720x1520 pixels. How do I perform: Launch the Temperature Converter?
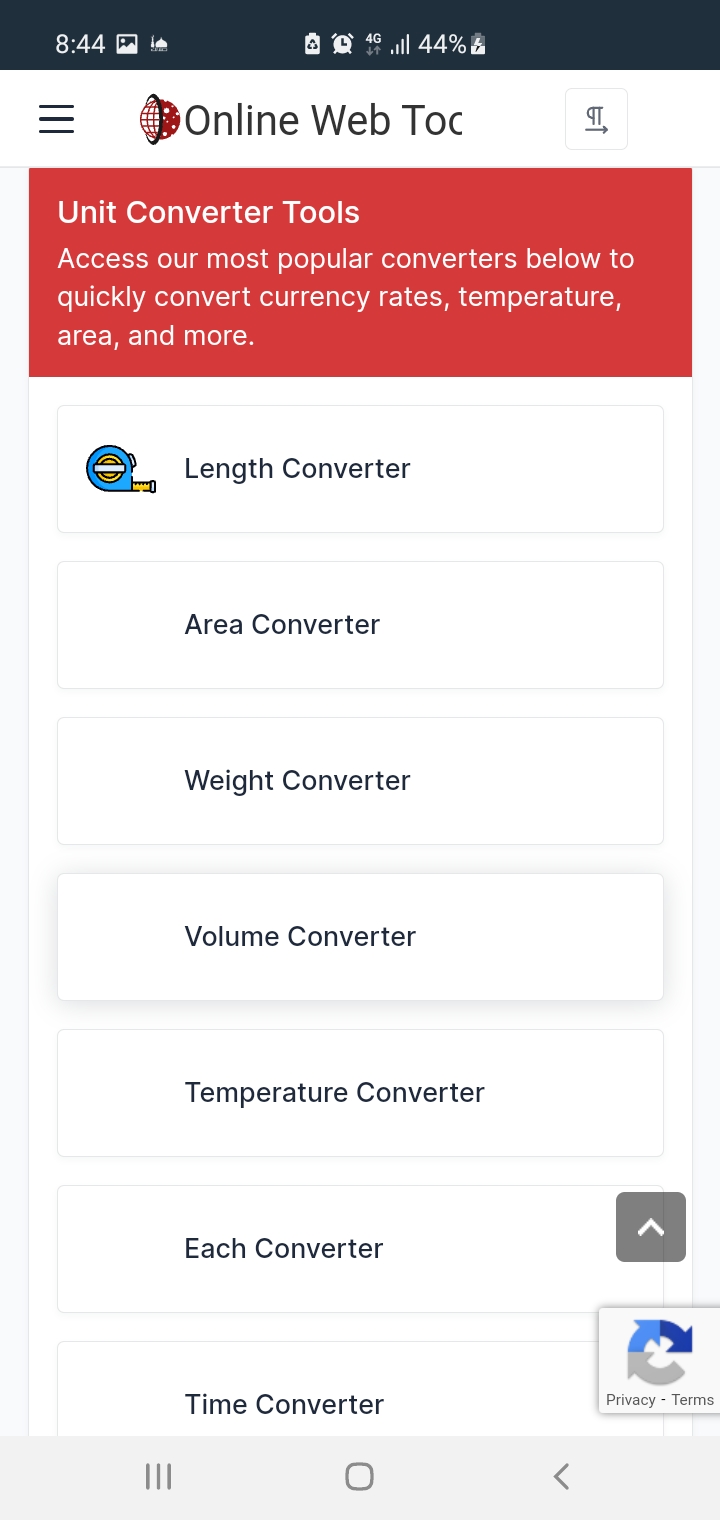tap(360, 1093)
